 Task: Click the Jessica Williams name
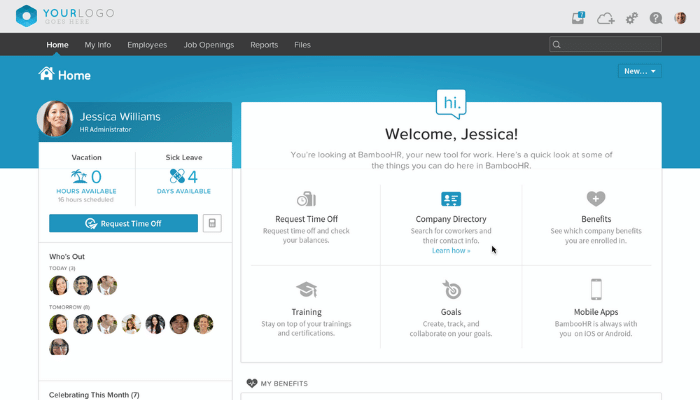(x=120, y=117)
